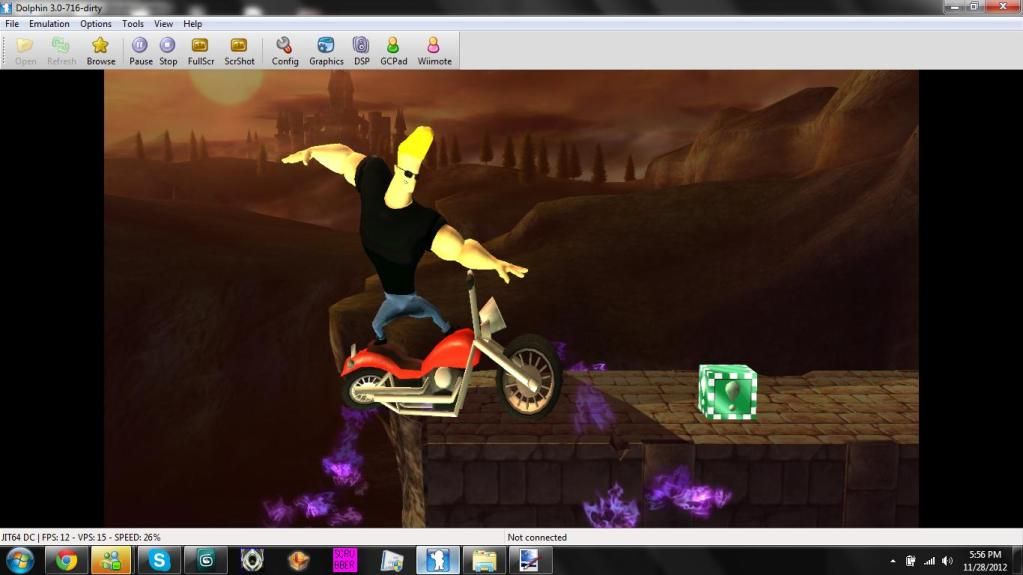1023x575 pixels.
Task: Click the JIT64 DC FPS status text
Action: tap(81, 537)
